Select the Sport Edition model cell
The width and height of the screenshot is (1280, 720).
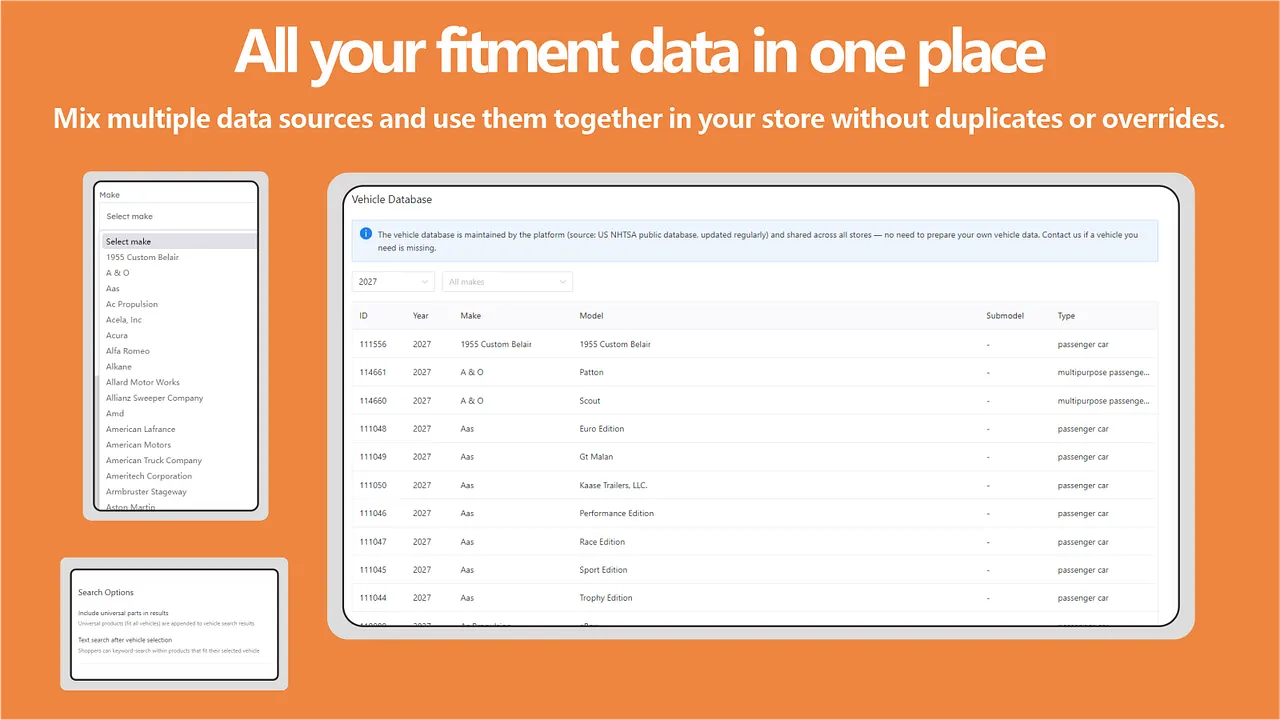click(x=604, y=570)
